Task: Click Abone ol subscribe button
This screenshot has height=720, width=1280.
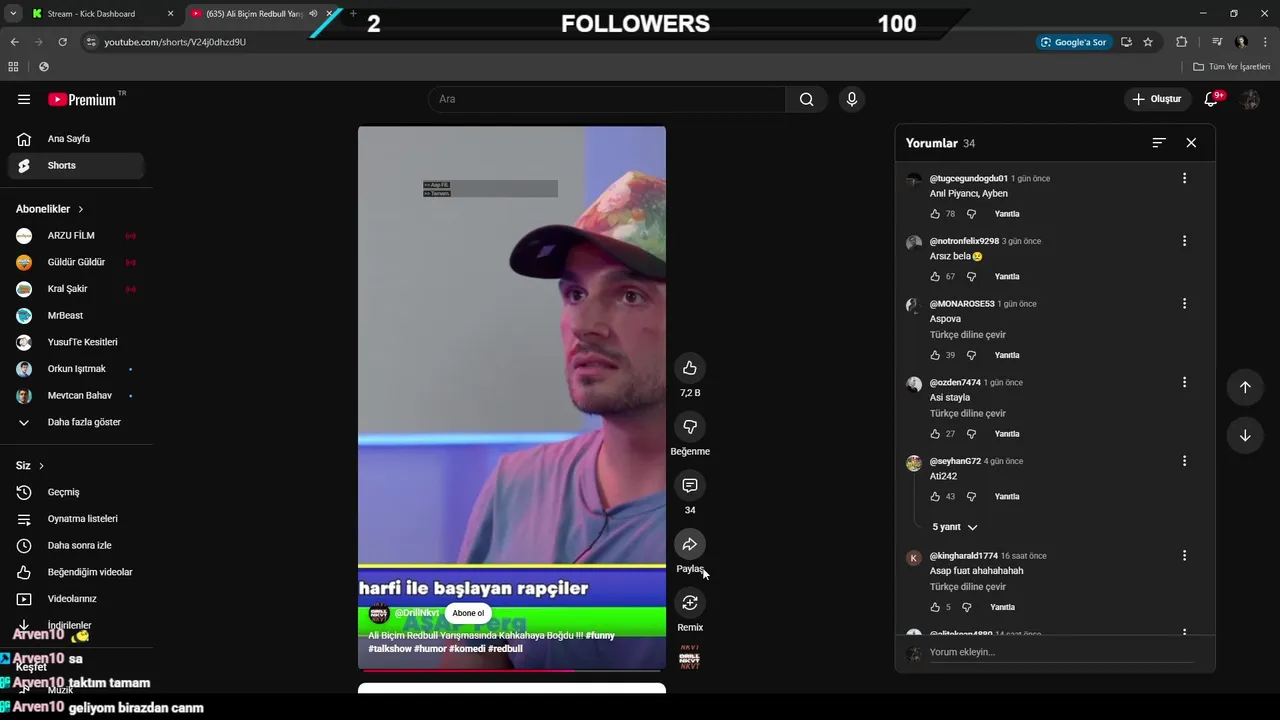Action: click(x=468, y=613)
